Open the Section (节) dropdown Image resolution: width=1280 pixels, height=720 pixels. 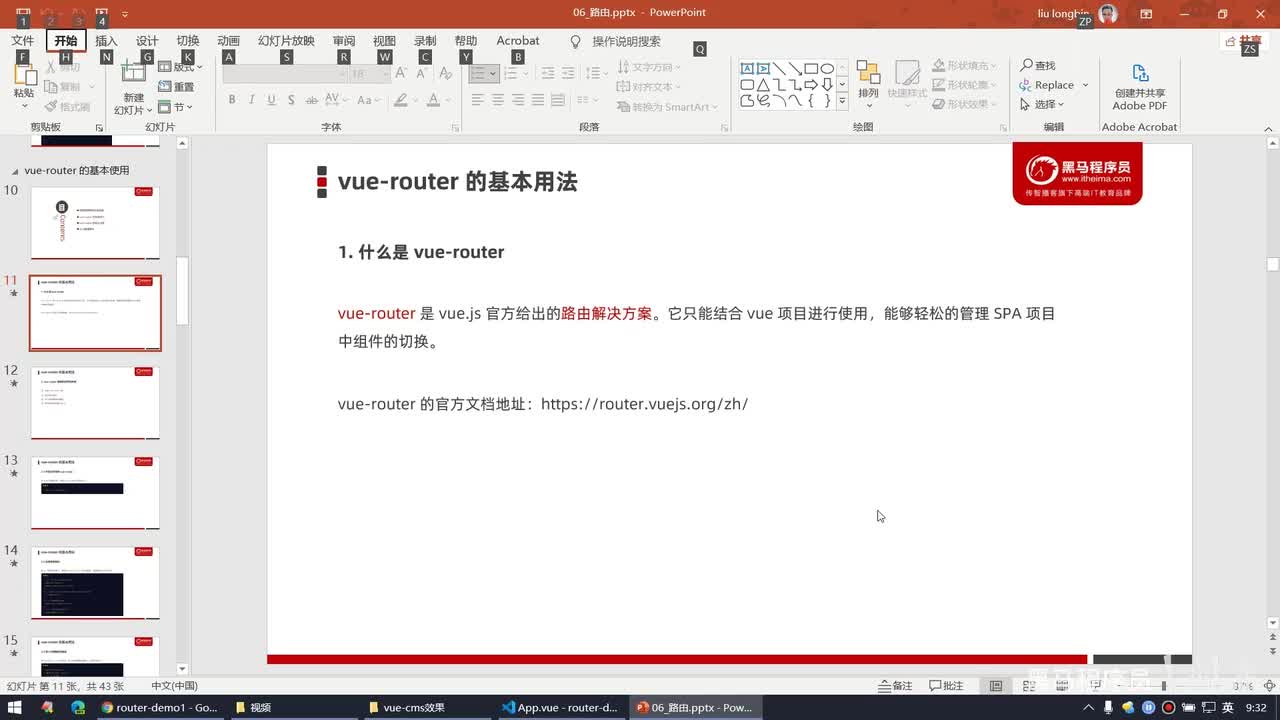coord(177,107)
